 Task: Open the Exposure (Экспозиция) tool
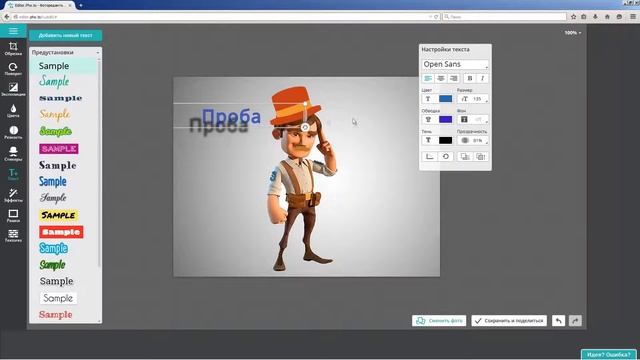(x=13, y=89)
